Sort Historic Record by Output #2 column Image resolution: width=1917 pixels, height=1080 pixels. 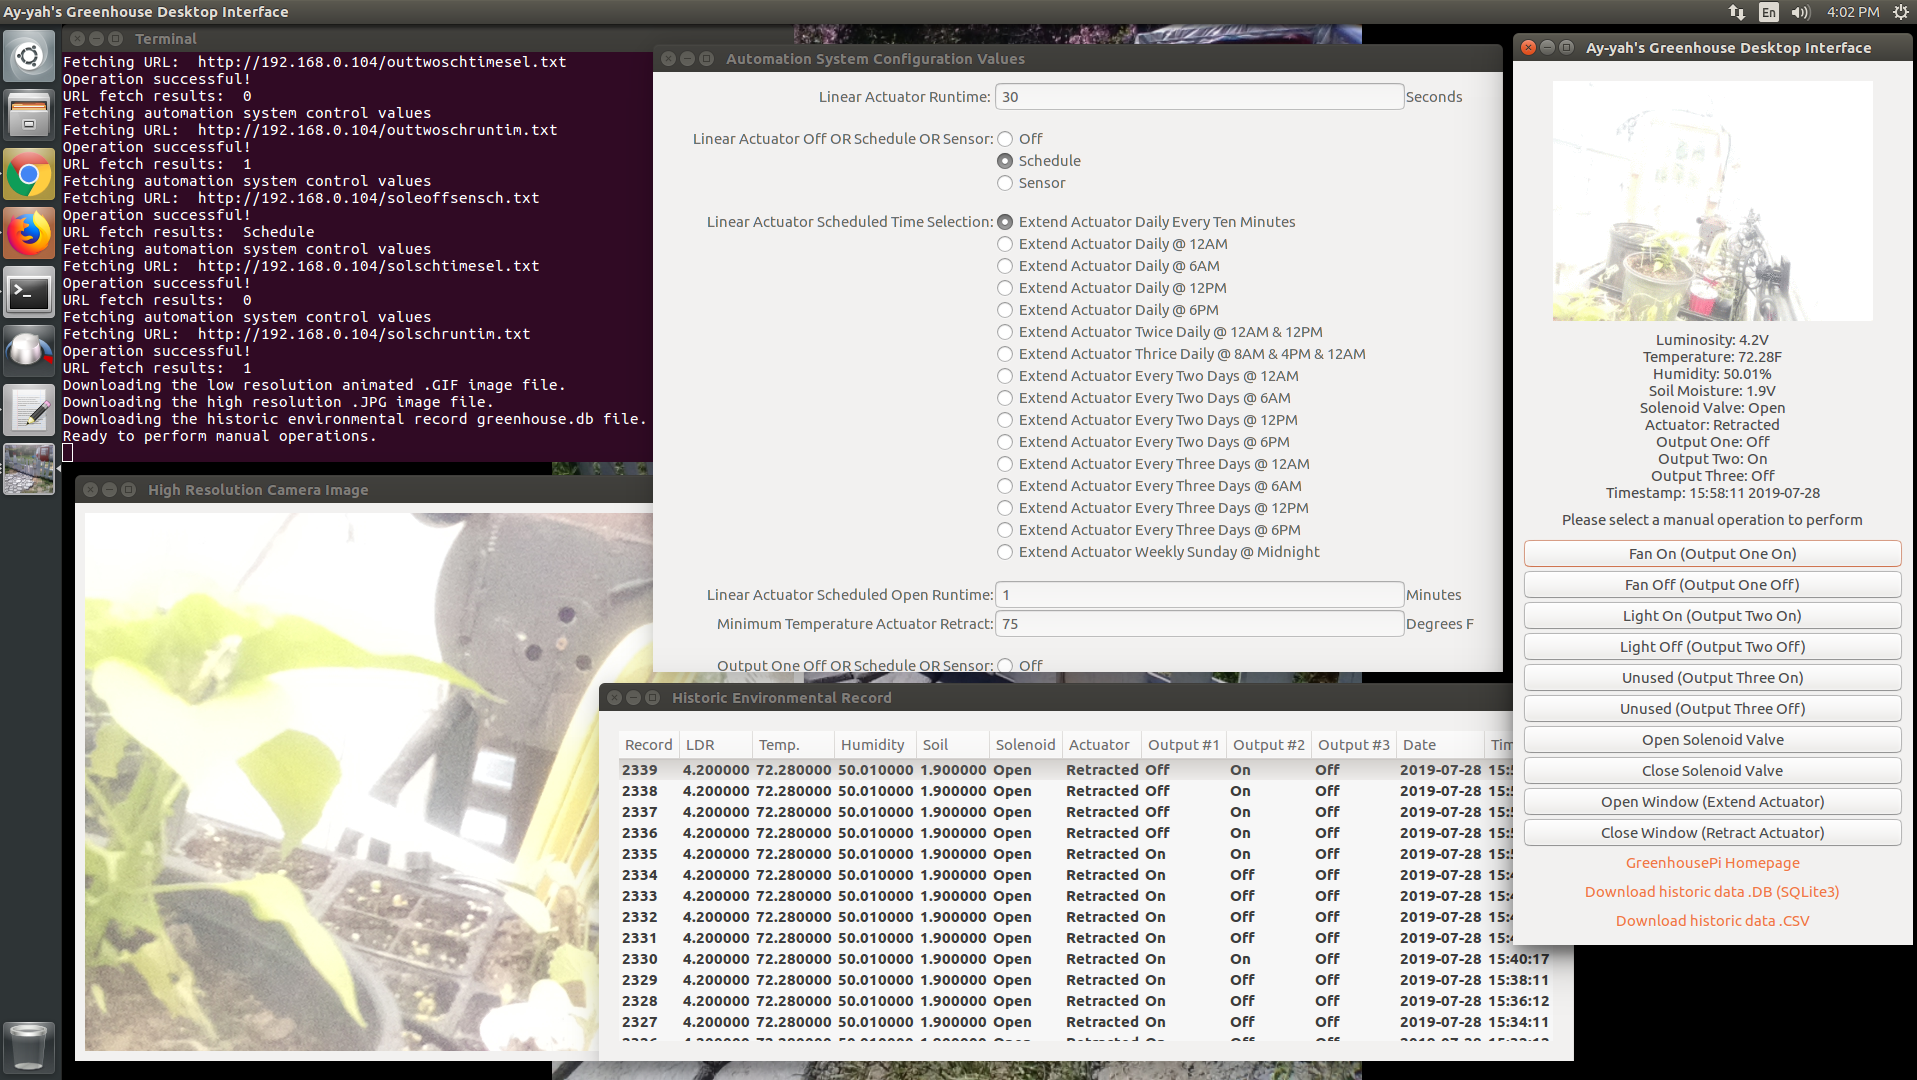click(x=1268, y=745)
